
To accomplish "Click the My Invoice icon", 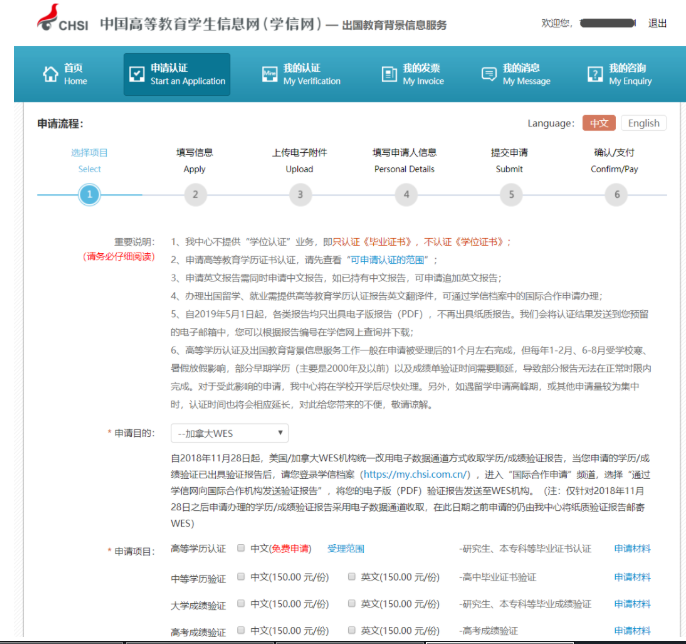I will click(389, 74).
